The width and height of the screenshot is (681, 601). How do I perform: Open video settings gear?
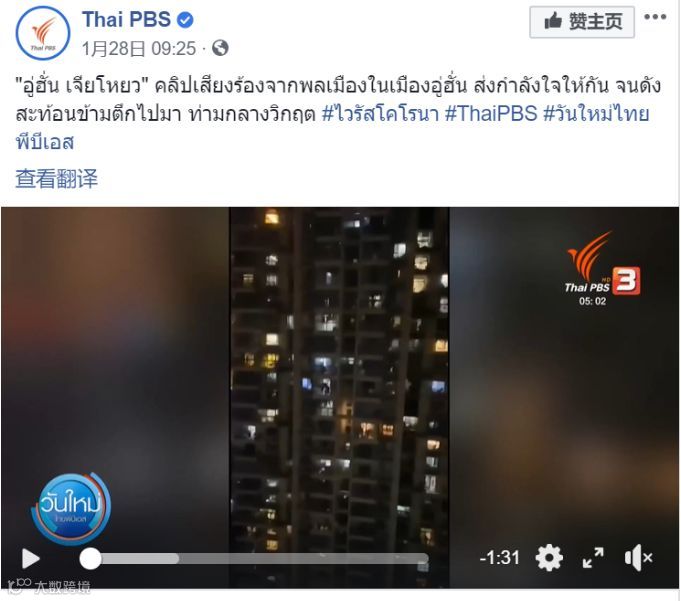coord(549,558)
